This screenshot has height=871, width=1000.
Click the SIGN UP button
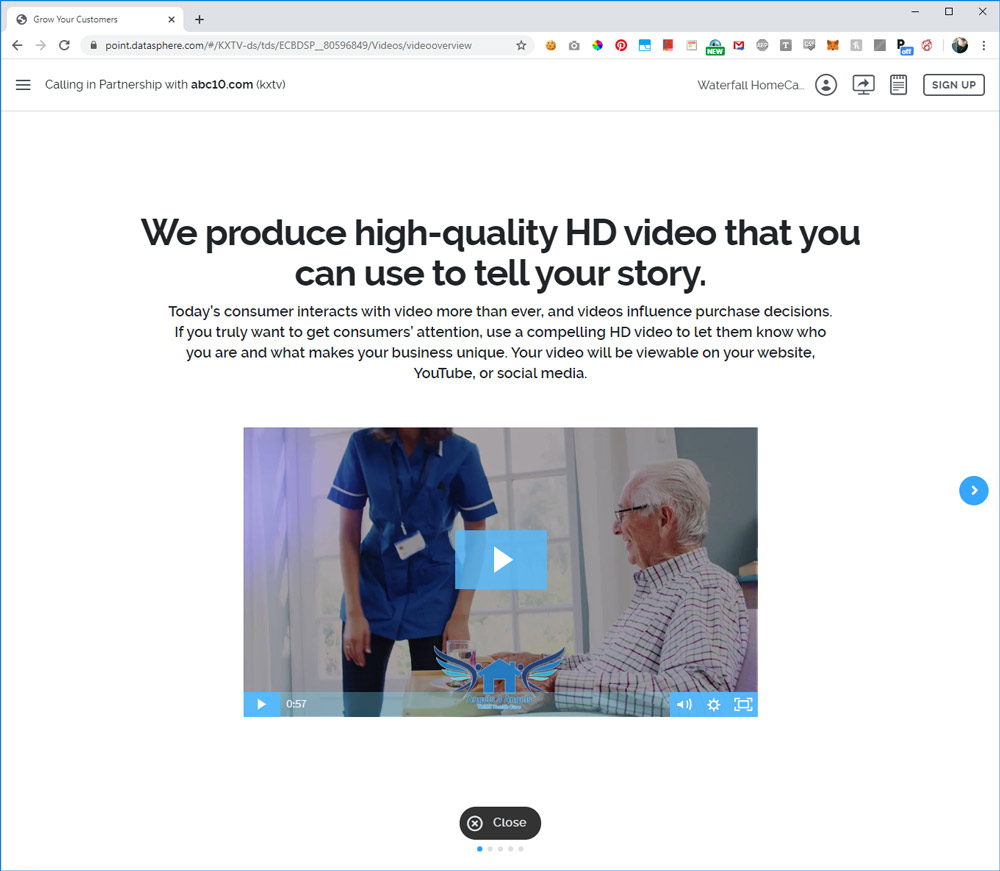point(953,85)
